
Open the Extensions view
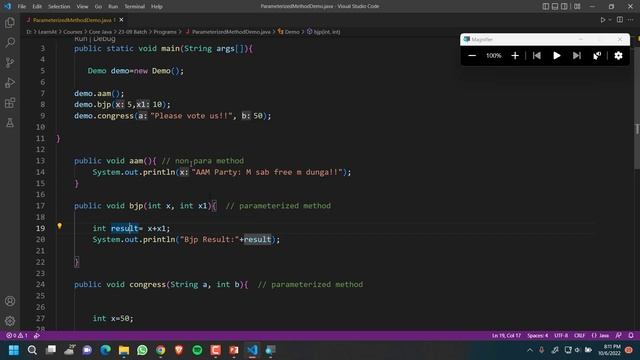click(x=10, y=102)
